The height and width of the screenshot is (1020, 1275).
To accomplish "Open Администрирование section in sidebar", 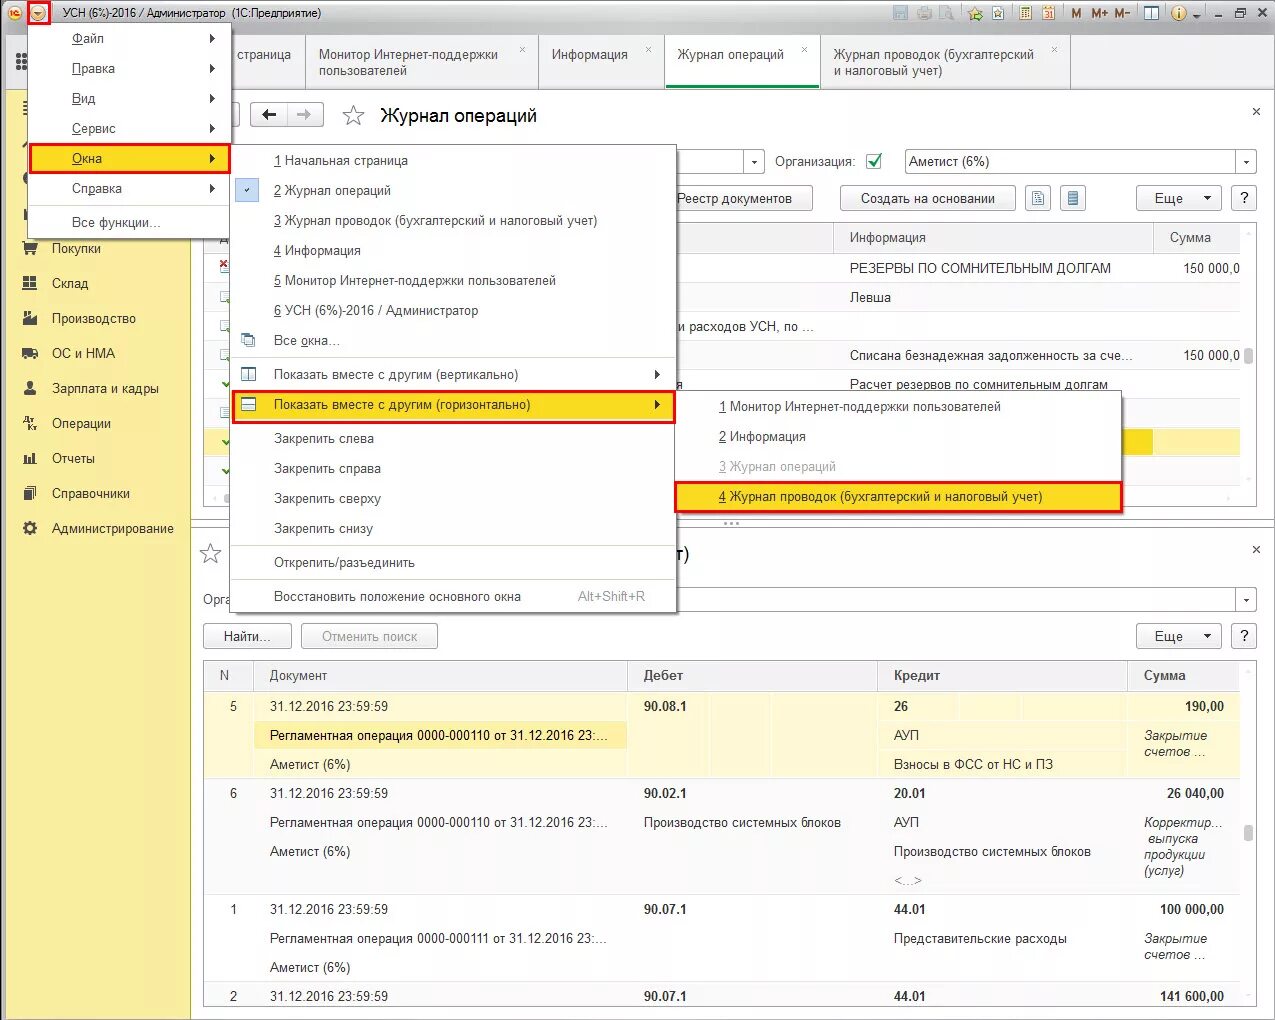I will pyautogui.click(x=112, y=528).
